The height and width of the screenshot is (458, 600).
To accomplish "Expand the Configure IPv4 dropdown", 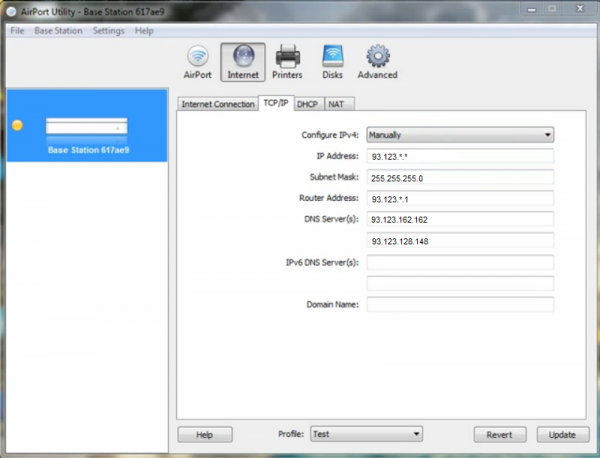I will [460, 135].
